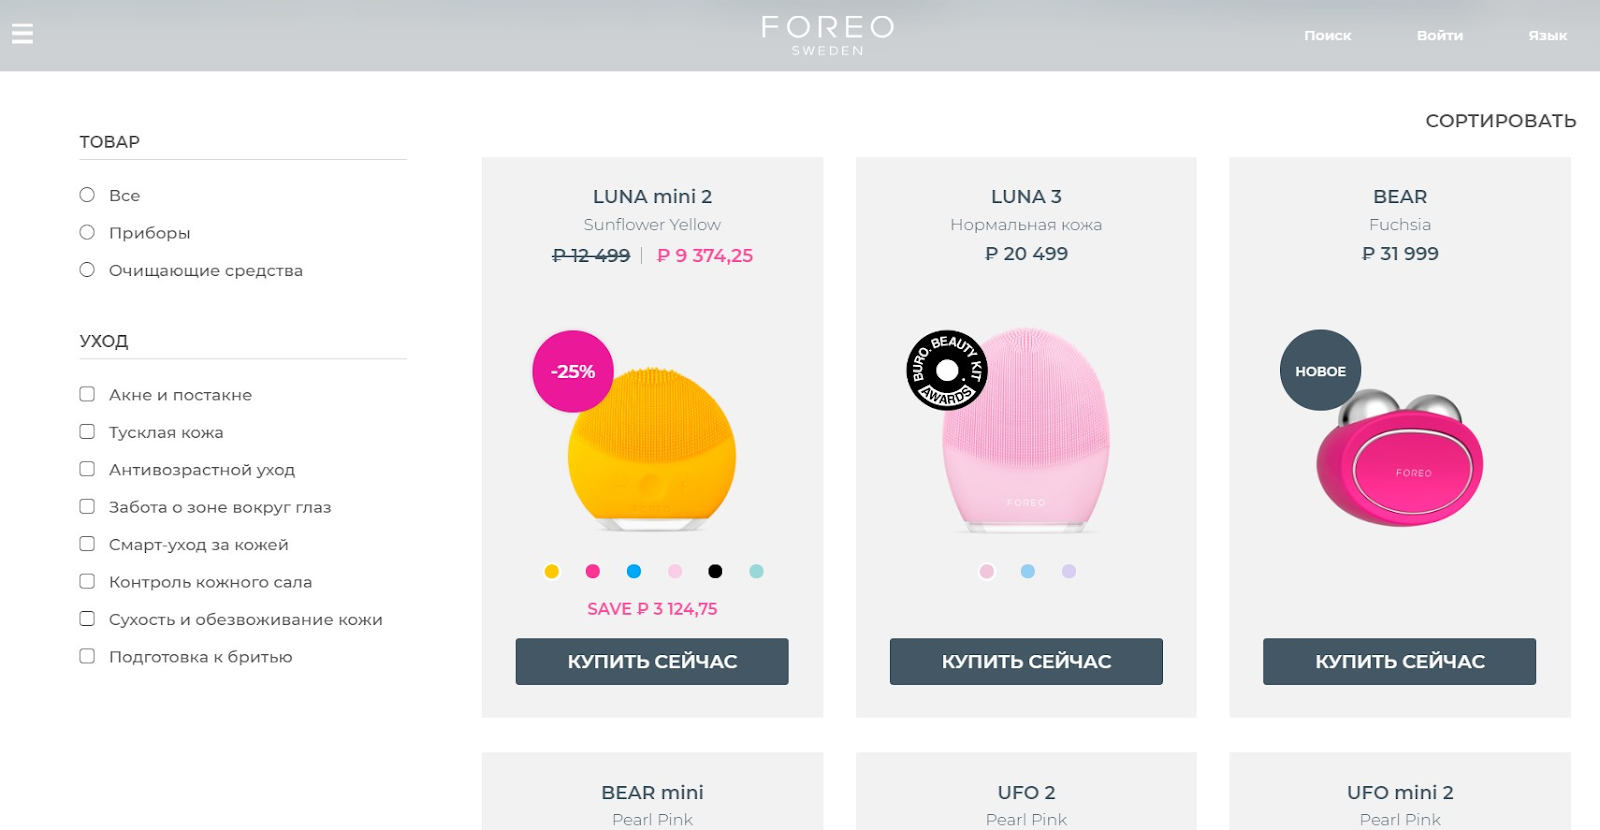The width and height of the screenshot is (1600, 830).
Task: Open the hamburger menu icon
Action: [22, 34]
